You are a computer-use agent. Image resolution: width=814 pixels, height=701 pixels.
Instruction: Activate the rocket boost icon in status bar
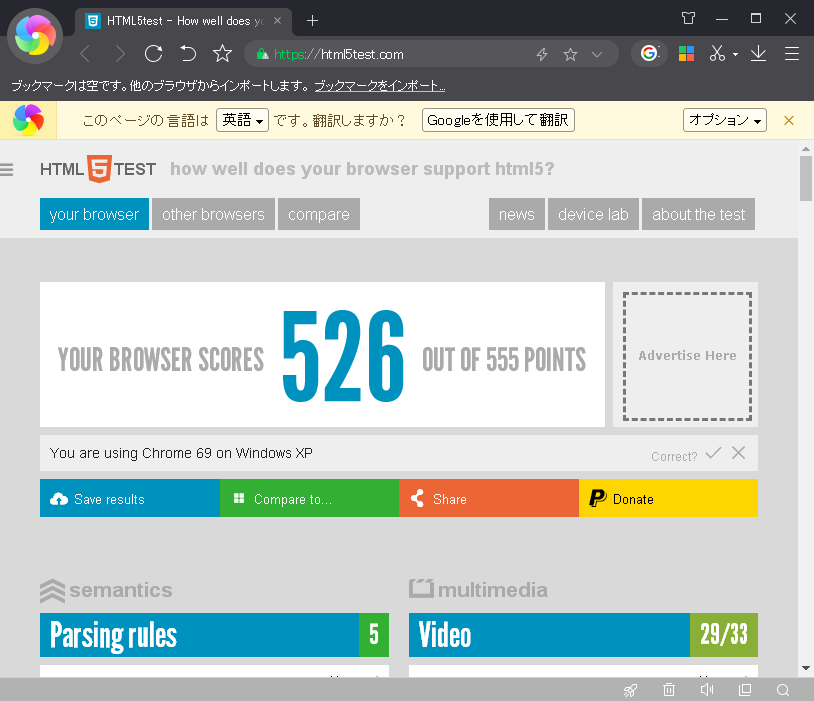tap(631, 690)
